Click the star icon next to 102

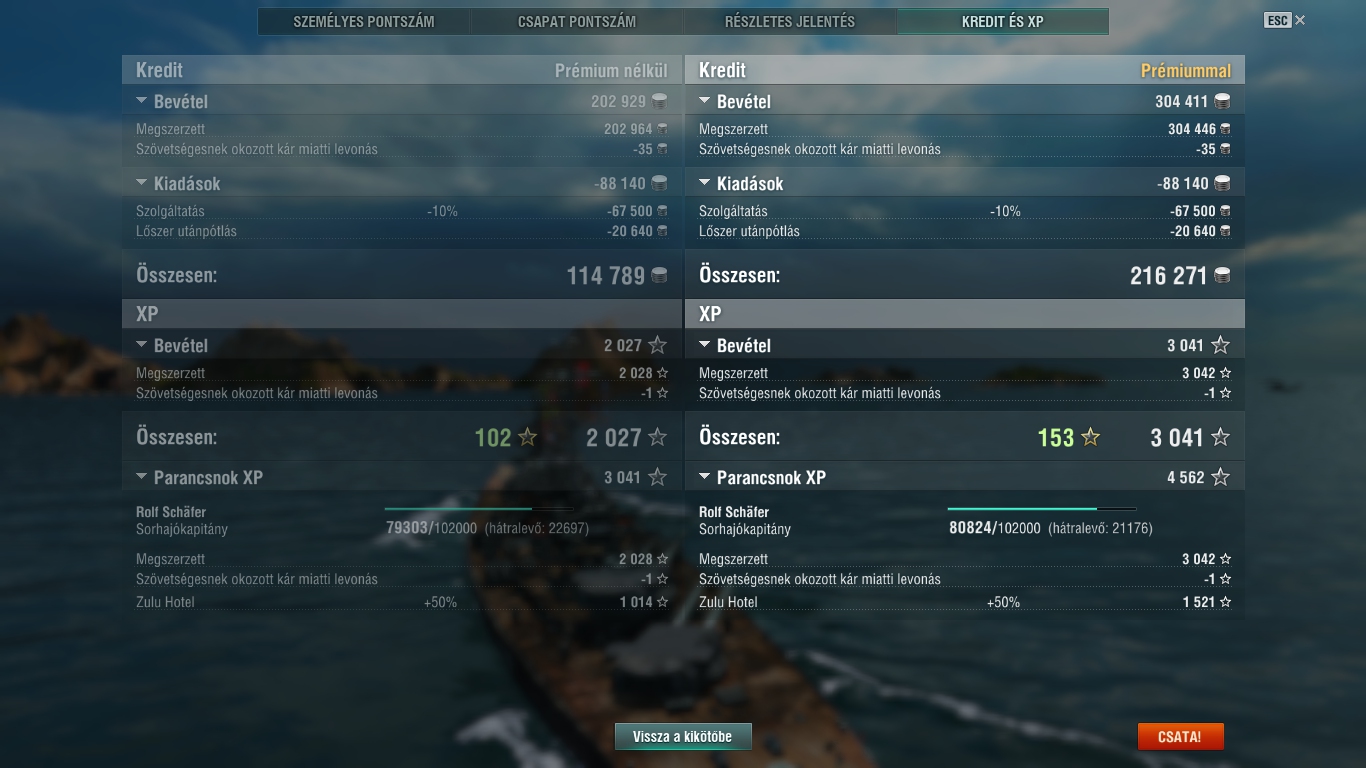point(527,437)
